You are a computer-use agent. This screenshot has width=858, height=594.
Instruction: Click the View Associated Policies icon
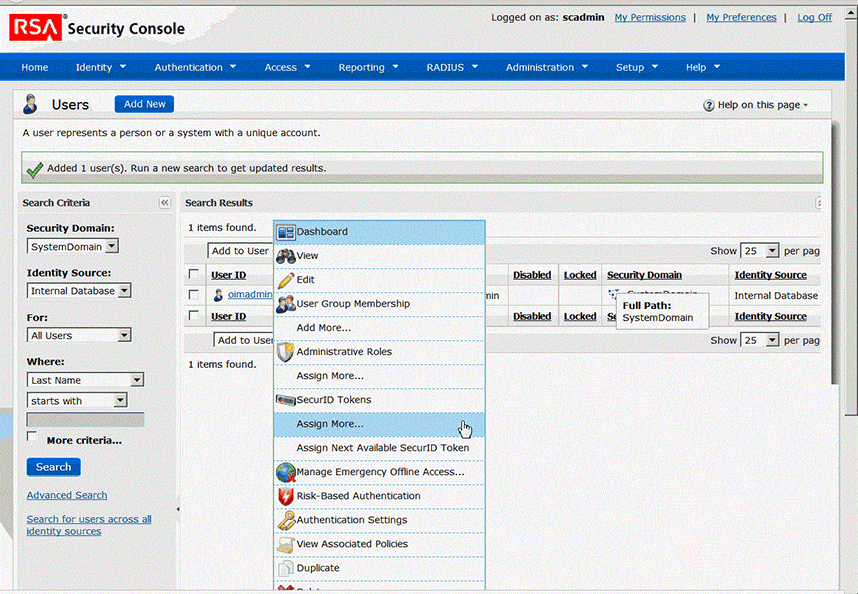point(286,544)
